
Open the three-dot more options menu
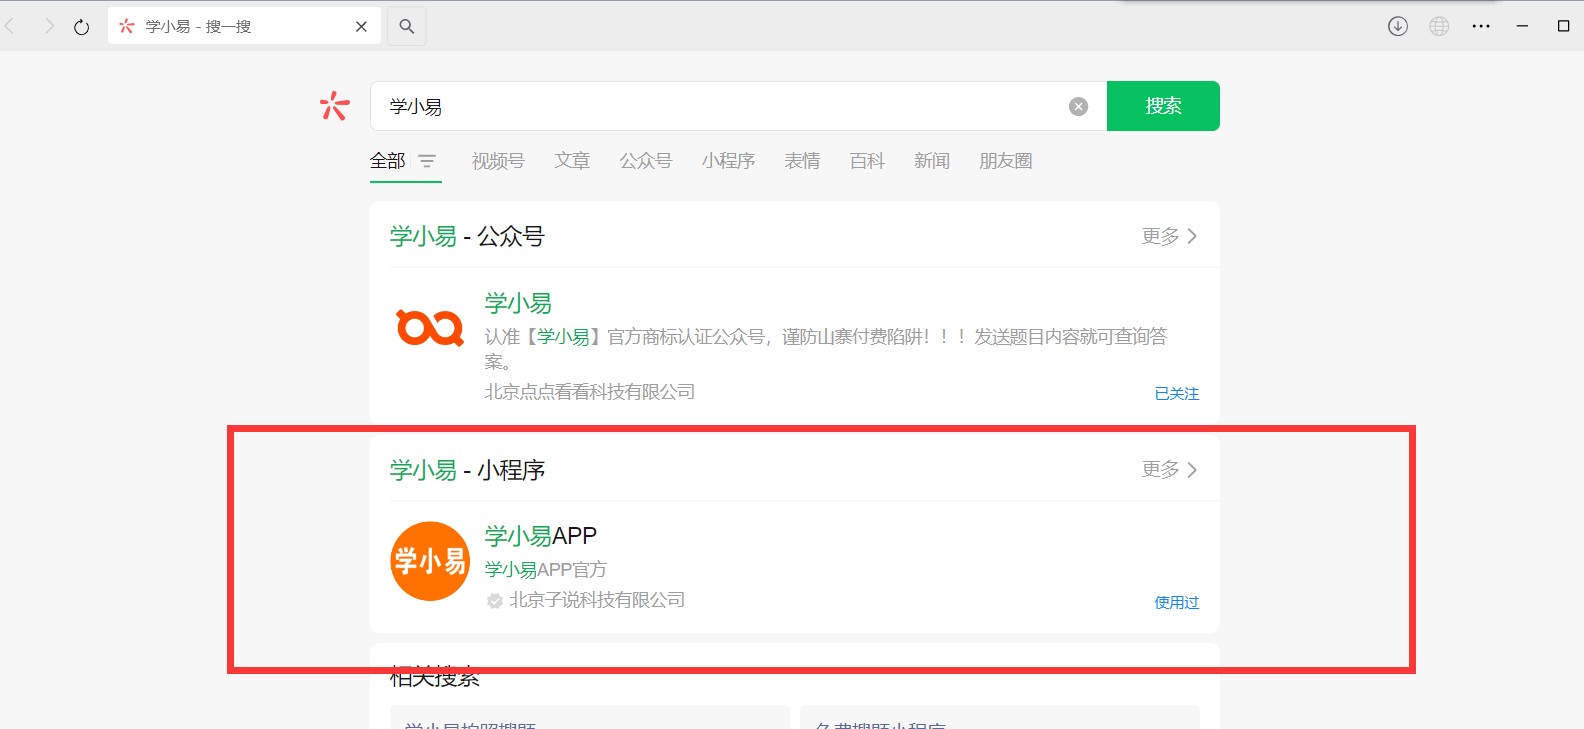[1481, 27]
